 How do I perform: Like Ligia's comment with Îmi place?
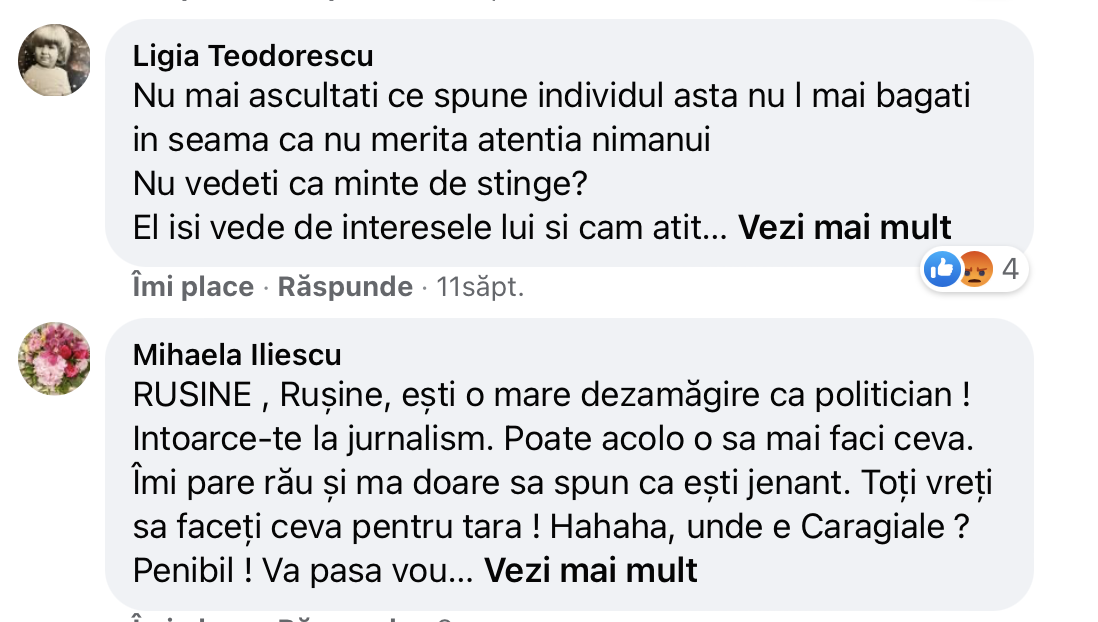tap(193, 288)
